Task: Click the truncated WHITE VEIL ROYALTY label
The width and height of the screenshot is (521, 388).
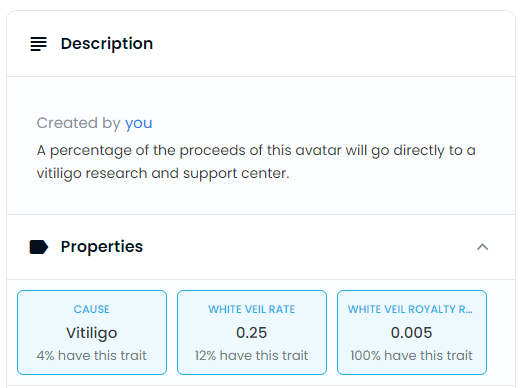Action: click(x=410, y=309)
